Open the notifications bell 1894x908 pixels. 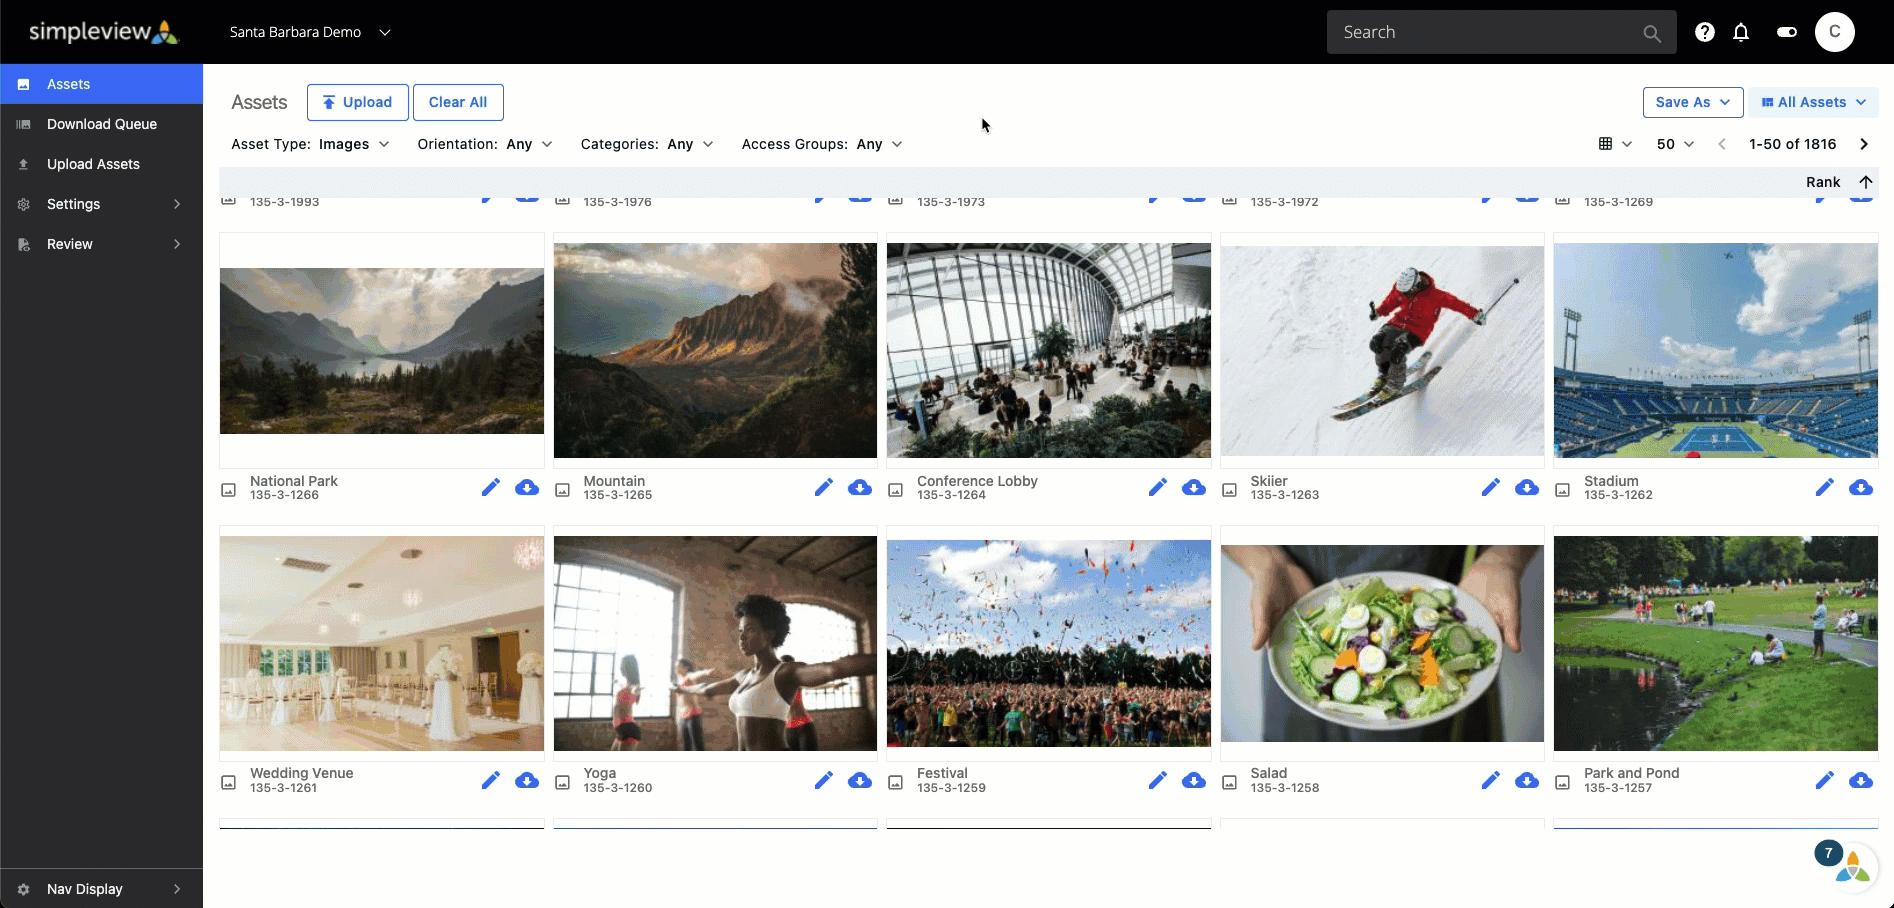1741,32
